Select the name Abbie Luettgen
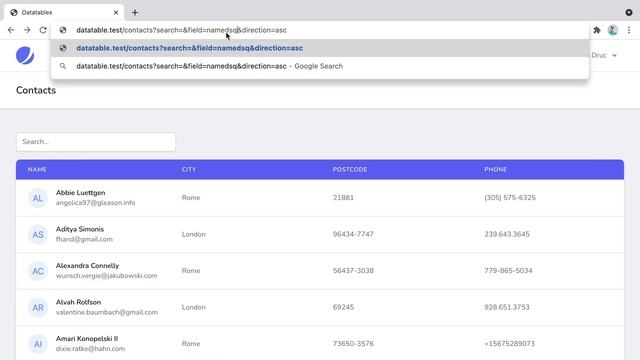This screenshot has height=360, width=640. pyautogui.click(x=80, y=193)
